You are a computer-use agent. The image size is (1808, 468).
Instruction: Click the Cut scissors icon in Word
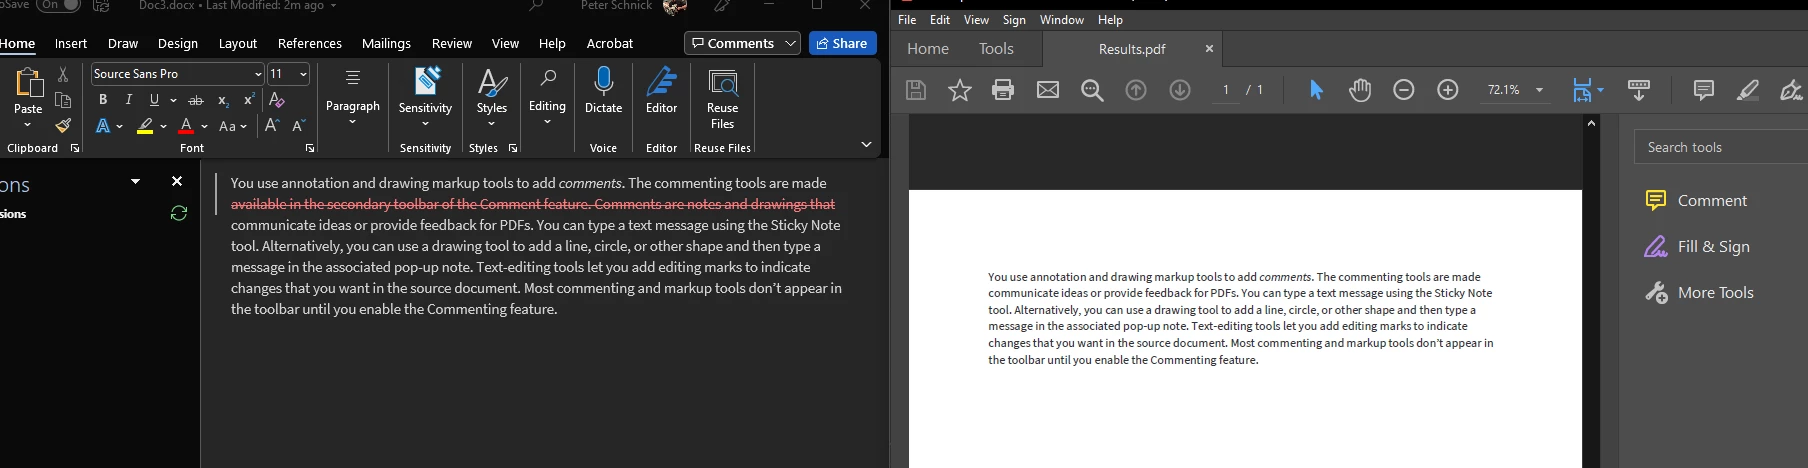63,75
